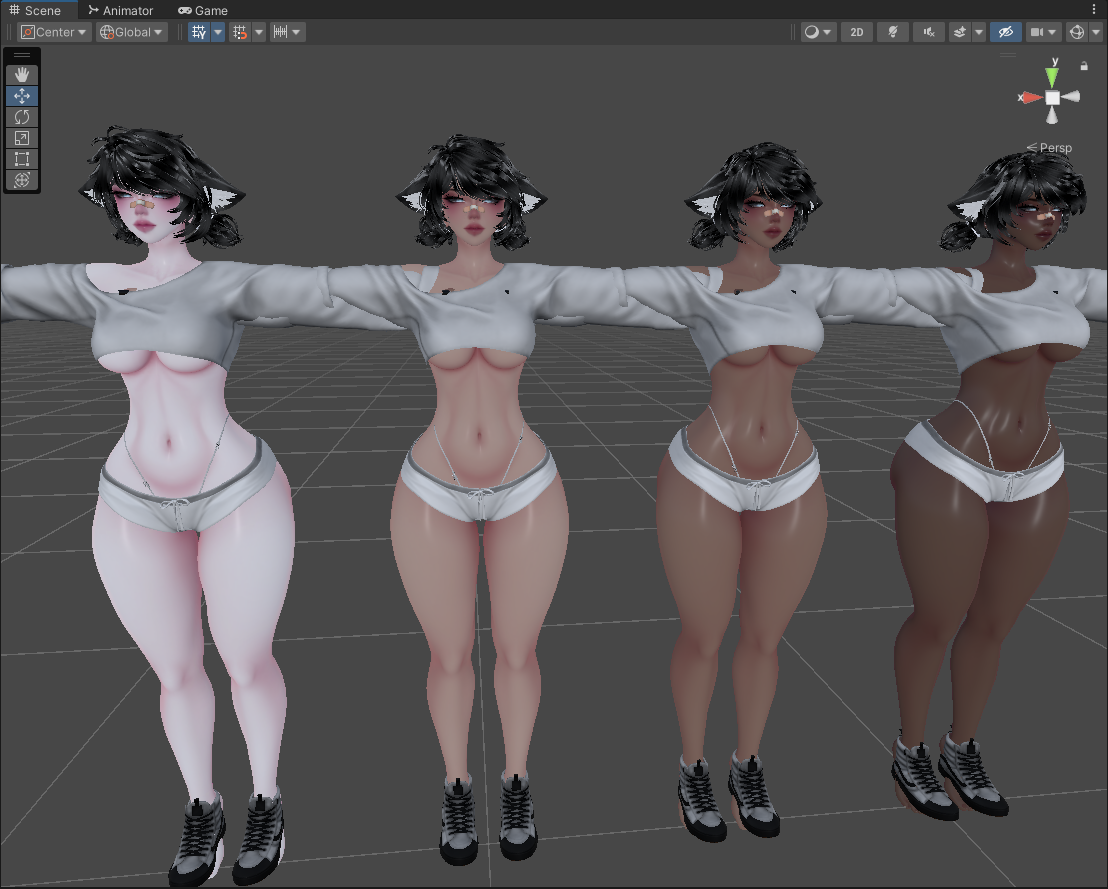Open grid snapping options arrow

259,32
